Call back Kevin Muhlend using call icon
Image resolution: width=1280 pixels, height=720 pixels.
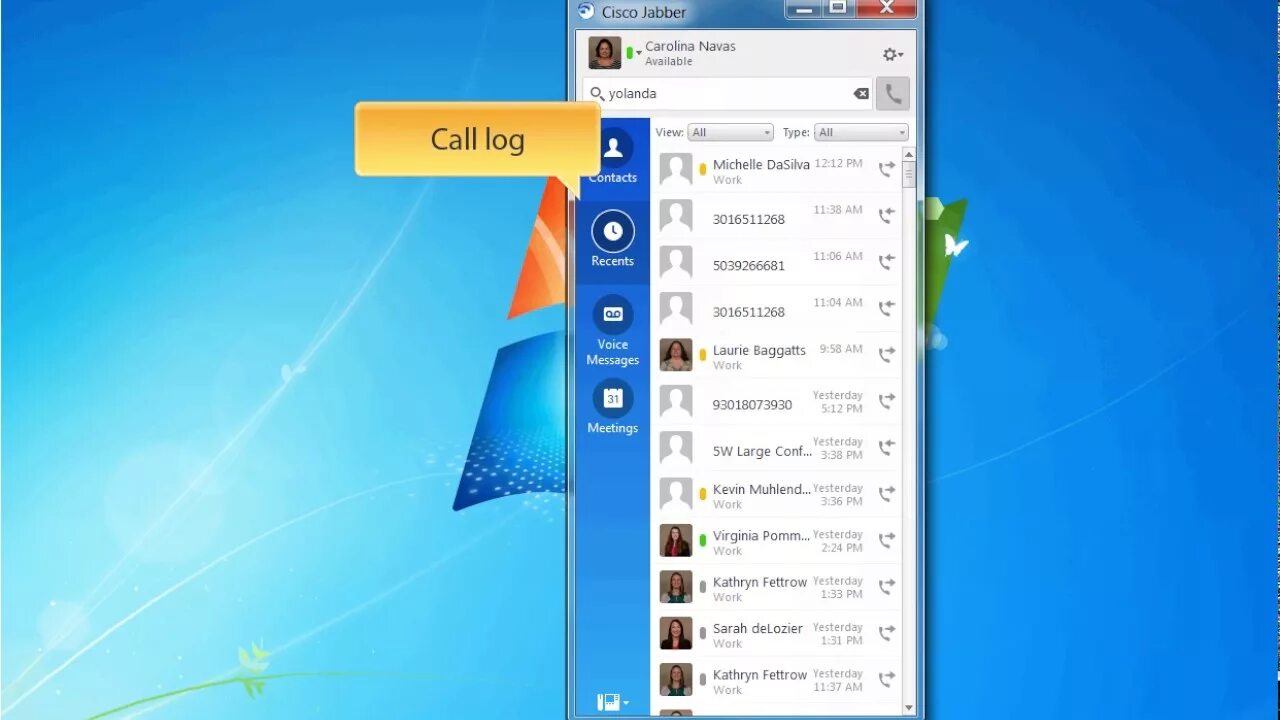click(x=886, y=494)
